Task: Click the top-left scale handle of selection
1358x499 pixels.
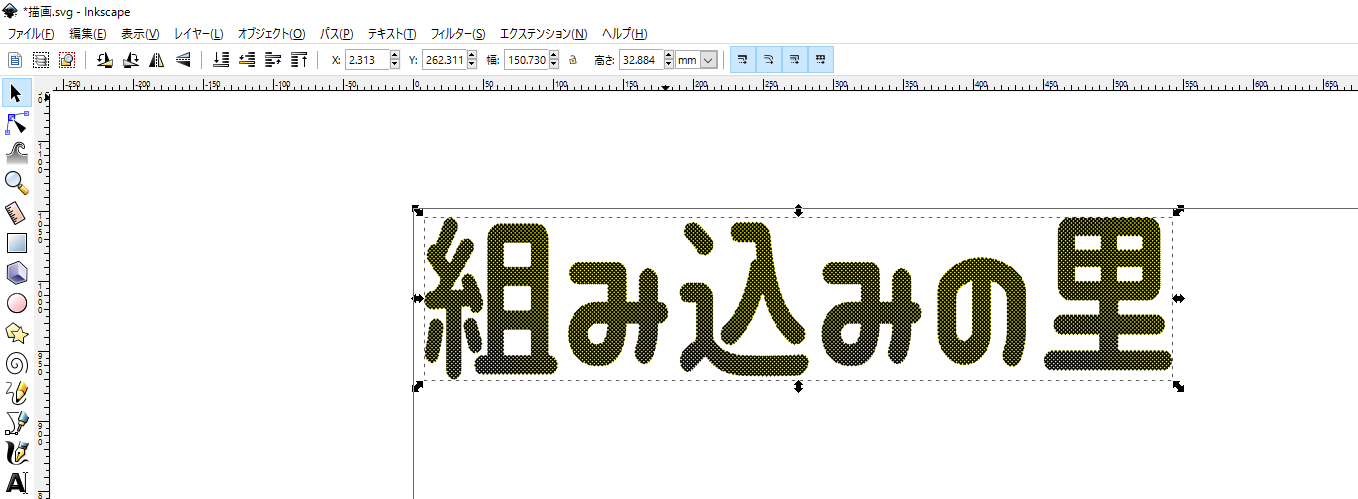Action: [418, 210]
